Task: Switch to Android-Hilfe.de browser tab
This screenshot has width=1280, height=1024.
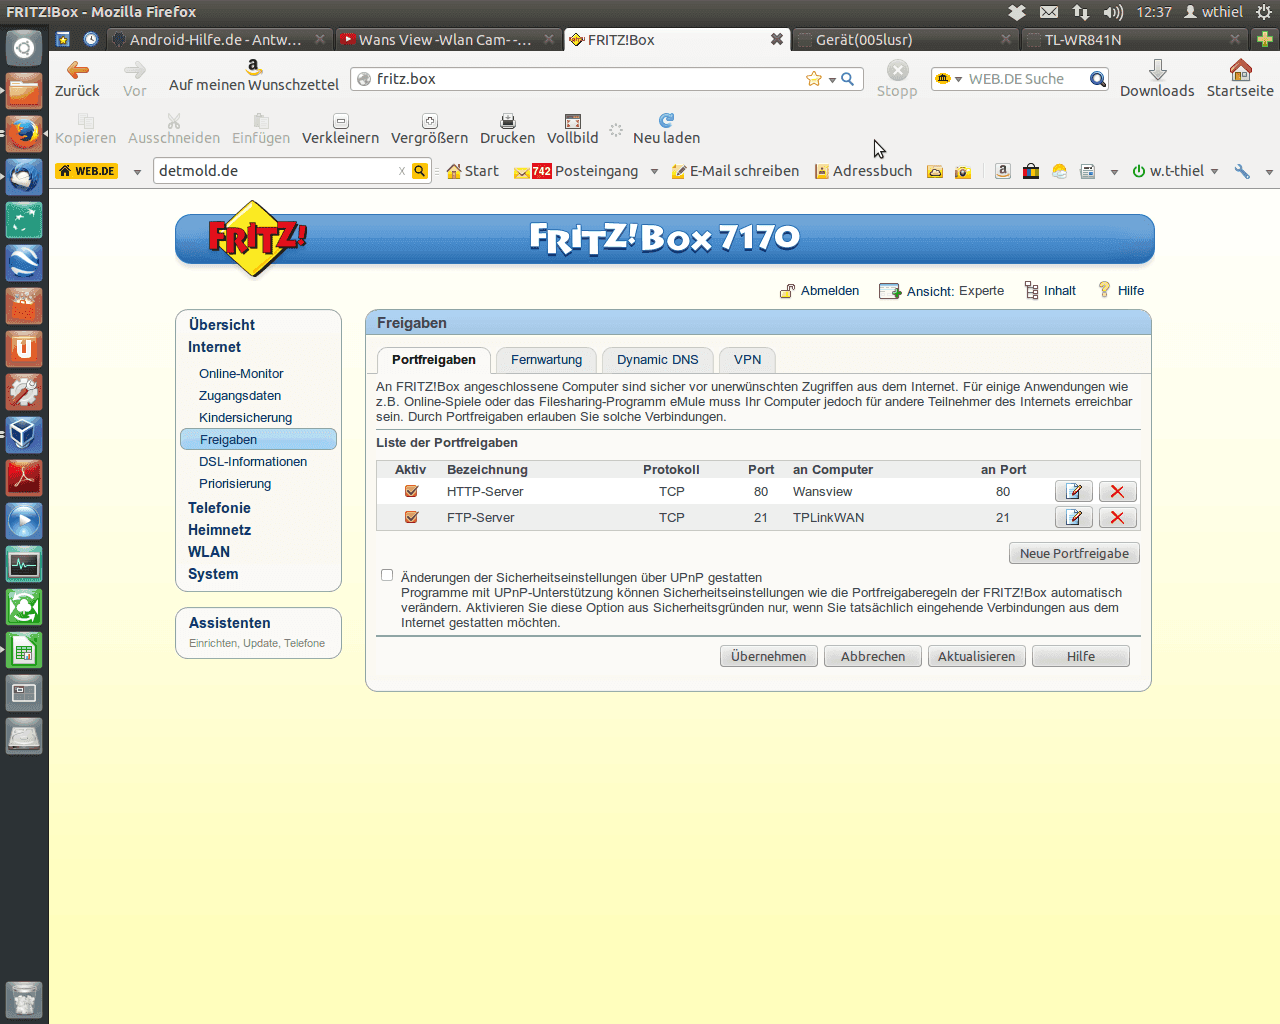Action: pos(218,40)
